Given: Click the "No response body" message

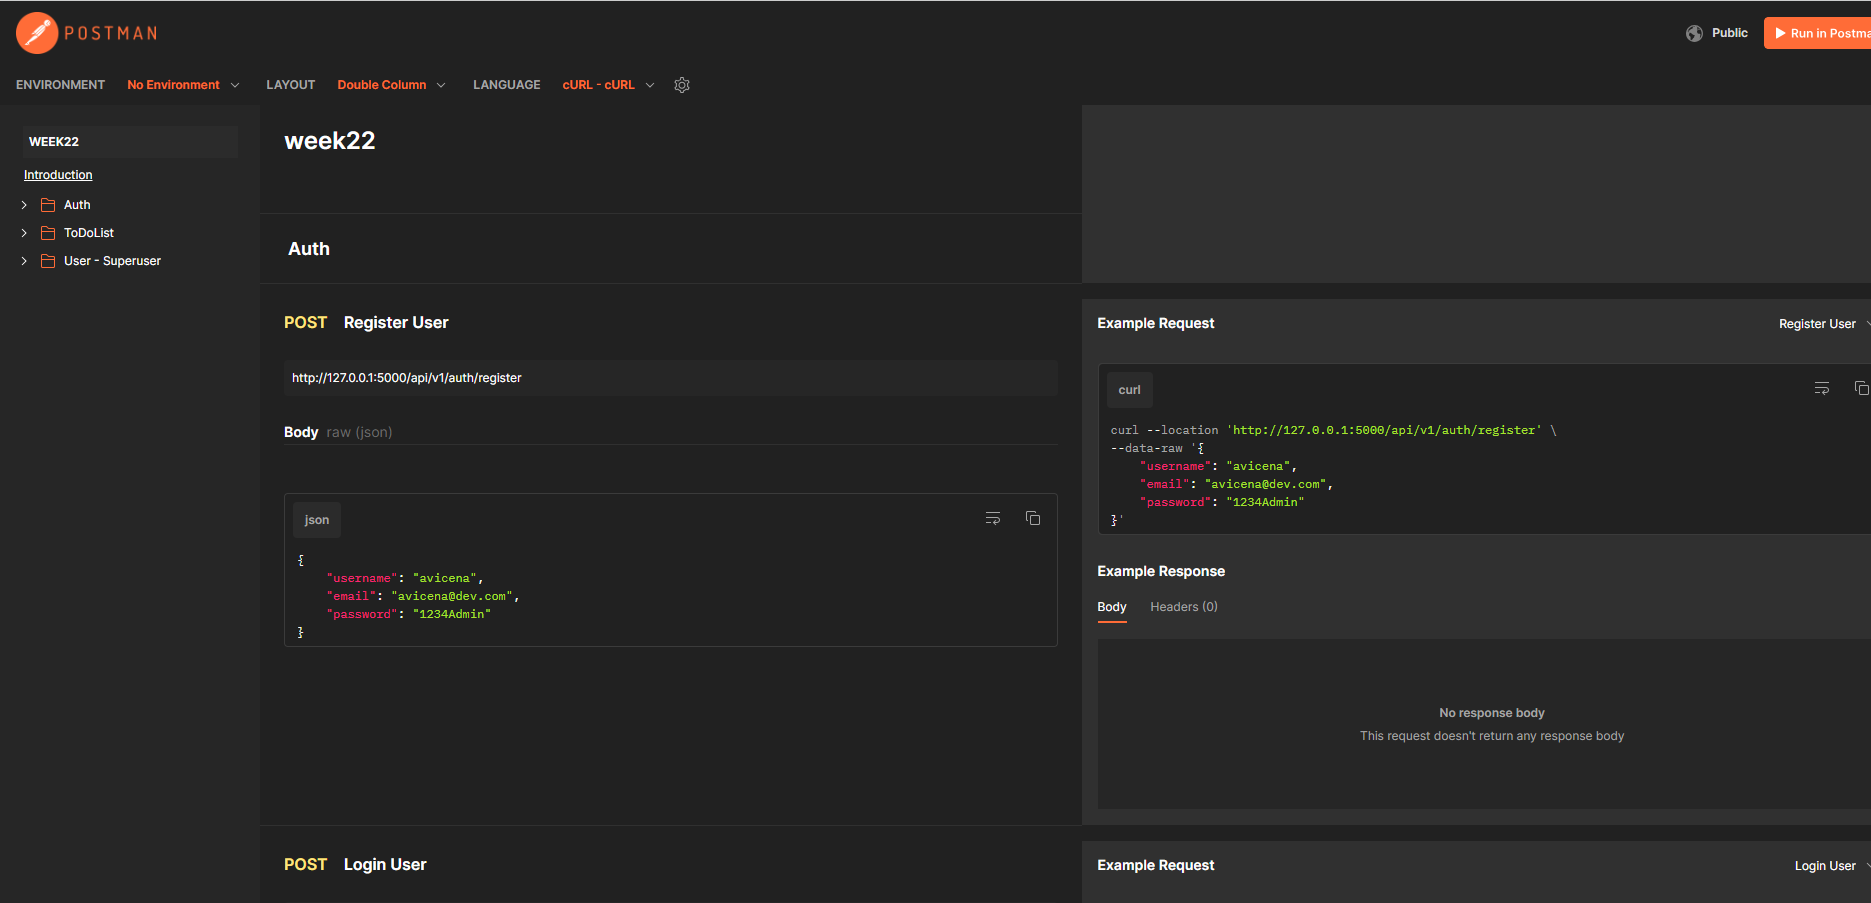Looking at the screenshot, I should pyautogui.click(x=1492, y=713).
